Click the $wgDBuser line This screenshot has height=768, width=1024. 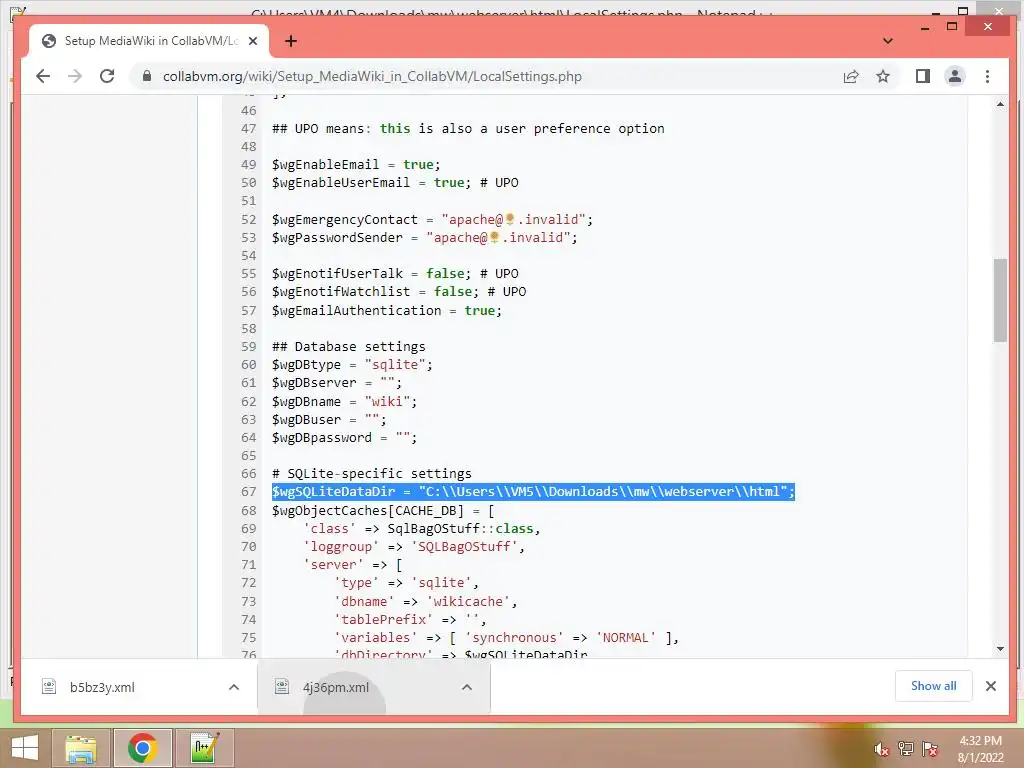(x=328, y=419)
